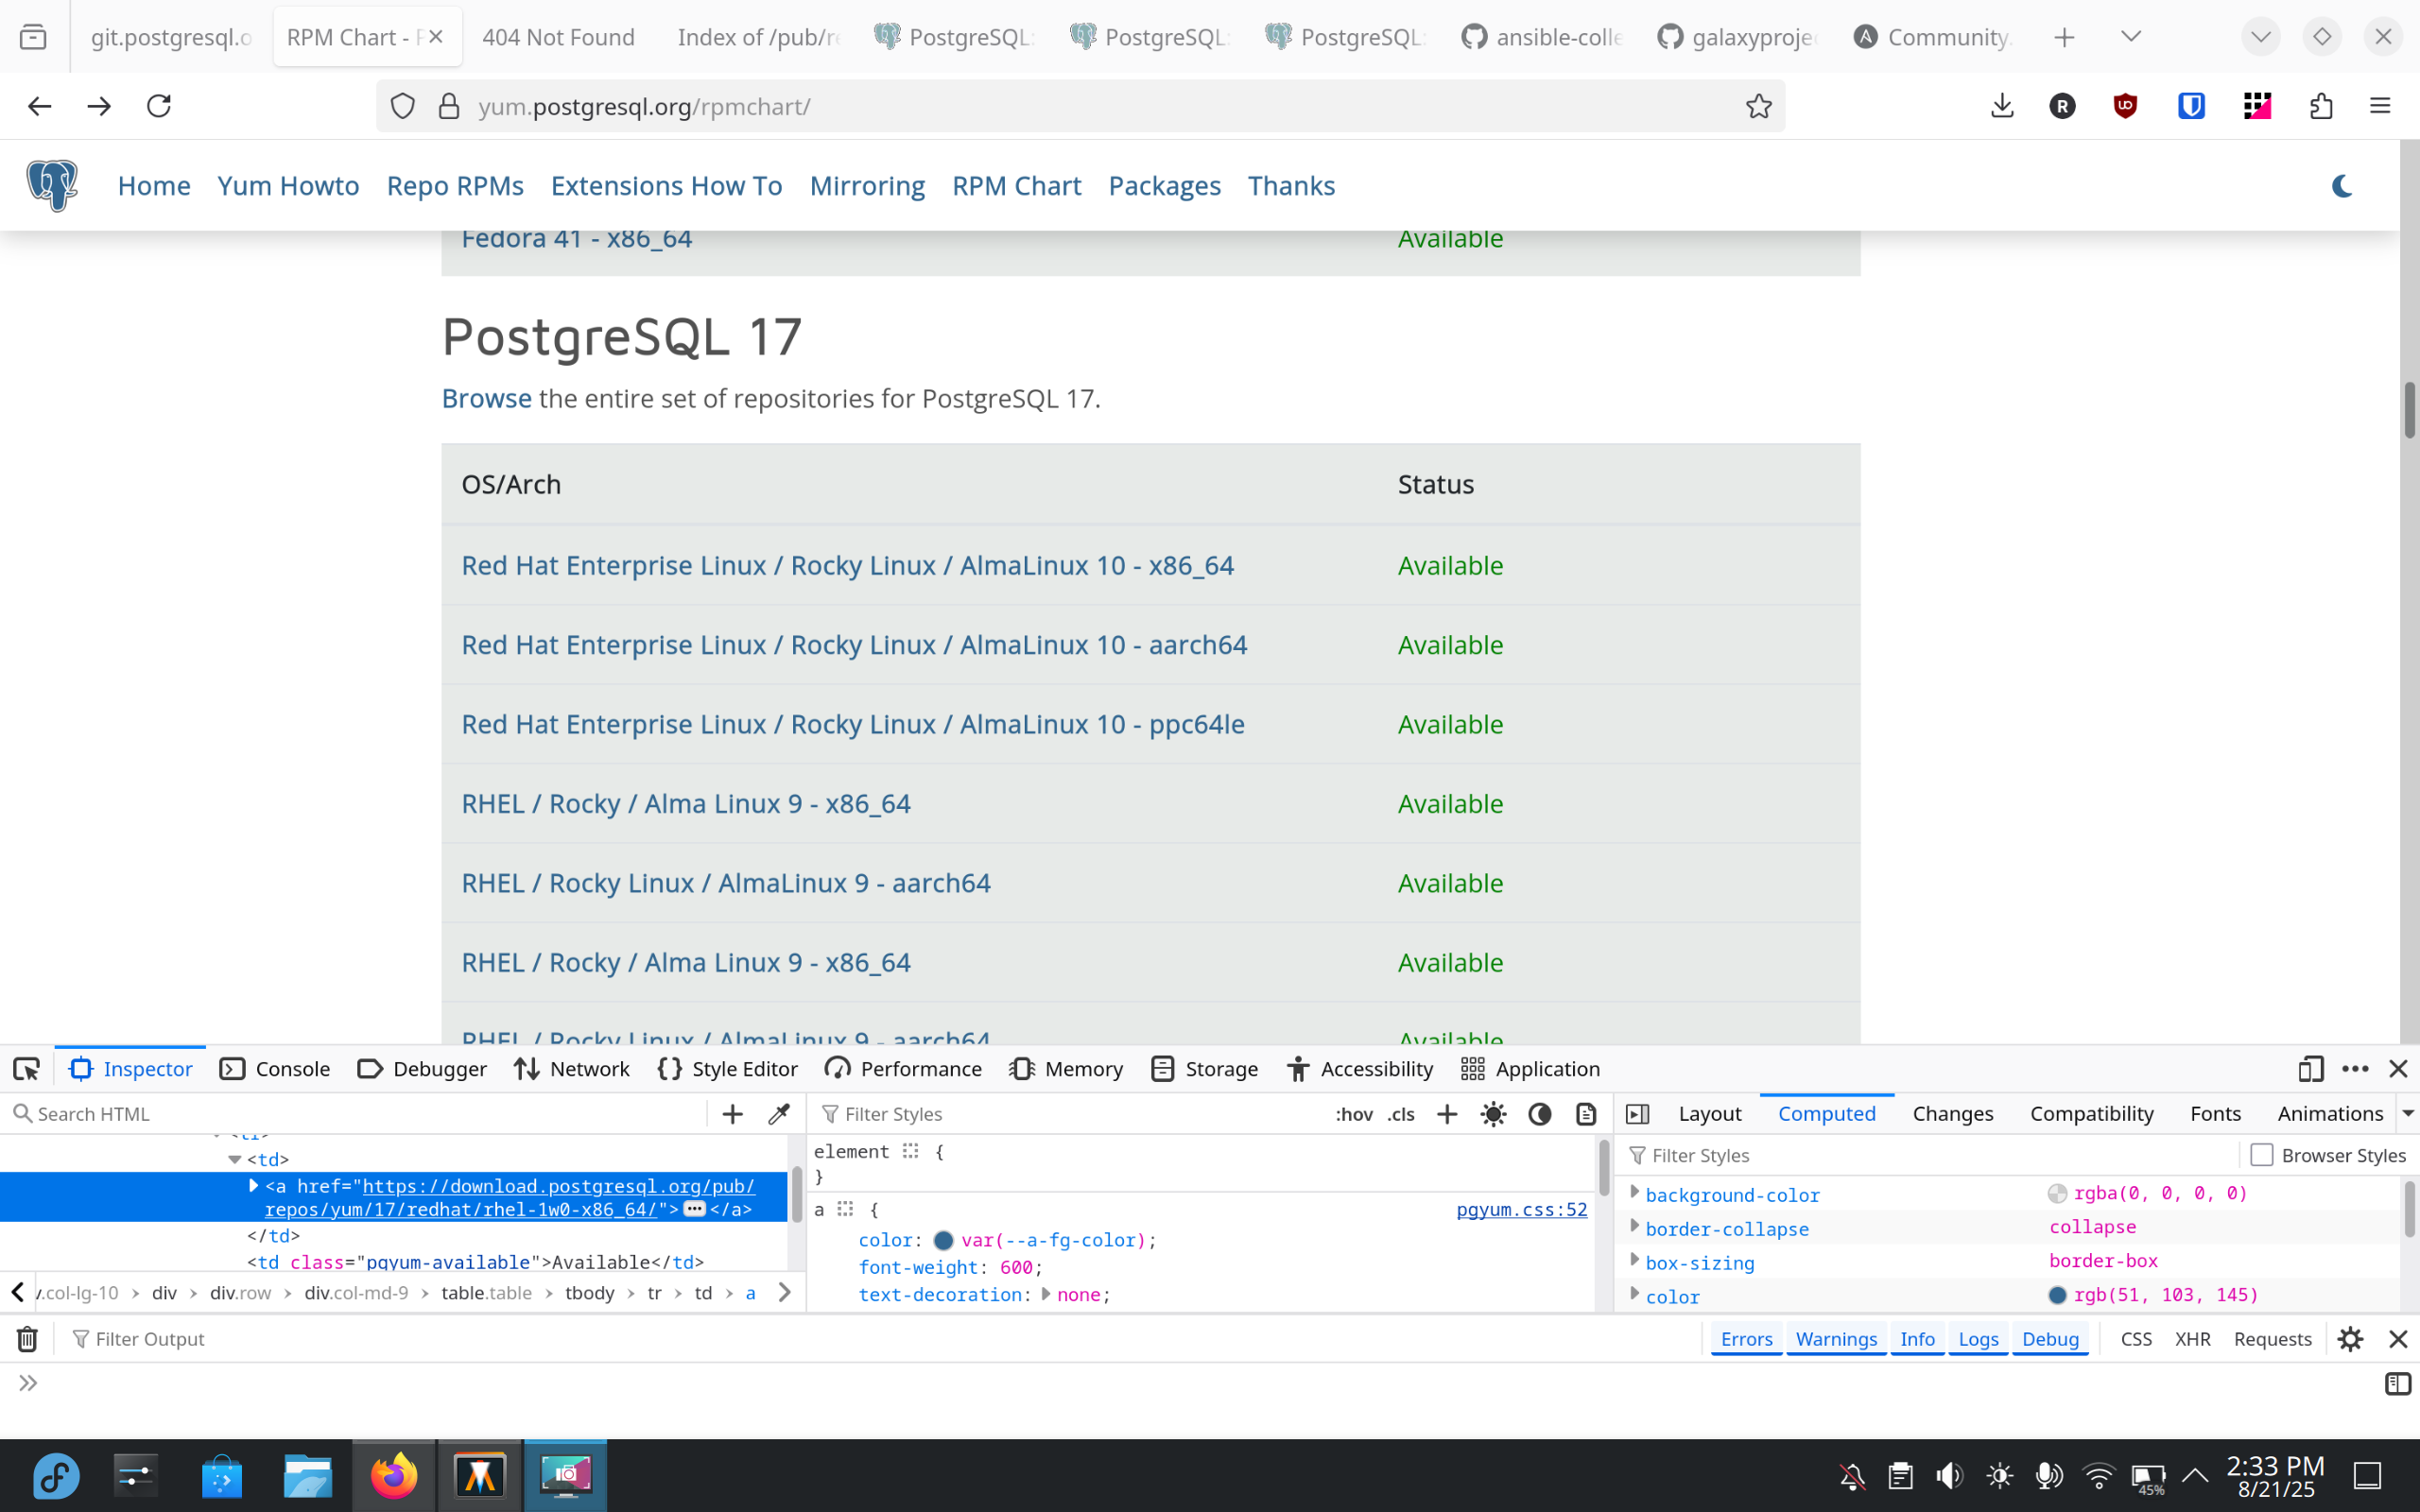The image size is (2420, 1512).
Task: Open the Browse repositories link
Action: 486,398
